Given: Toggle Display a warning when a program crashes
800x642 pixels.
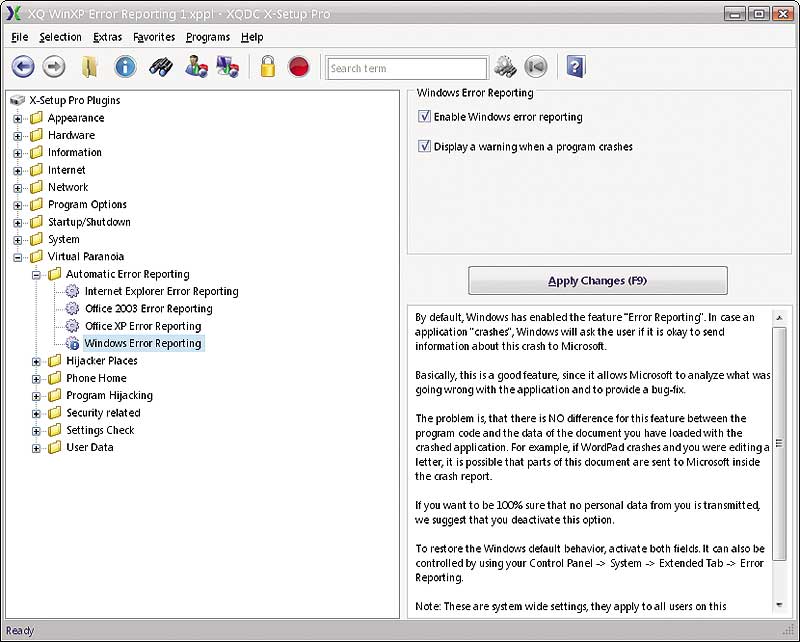Looking at the screenshot, I should pyautogui.click(x=424, y=146).
